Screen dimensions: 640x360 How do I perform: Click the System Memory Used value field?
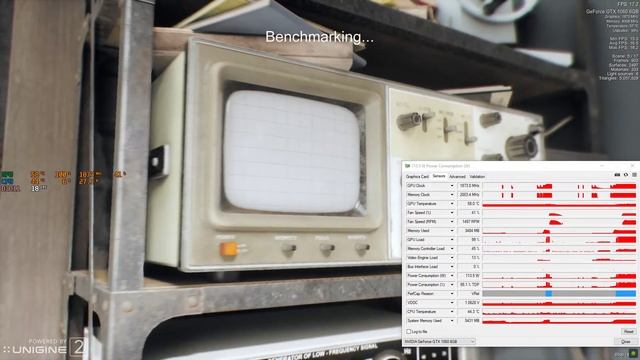click(x=469, y=320)
